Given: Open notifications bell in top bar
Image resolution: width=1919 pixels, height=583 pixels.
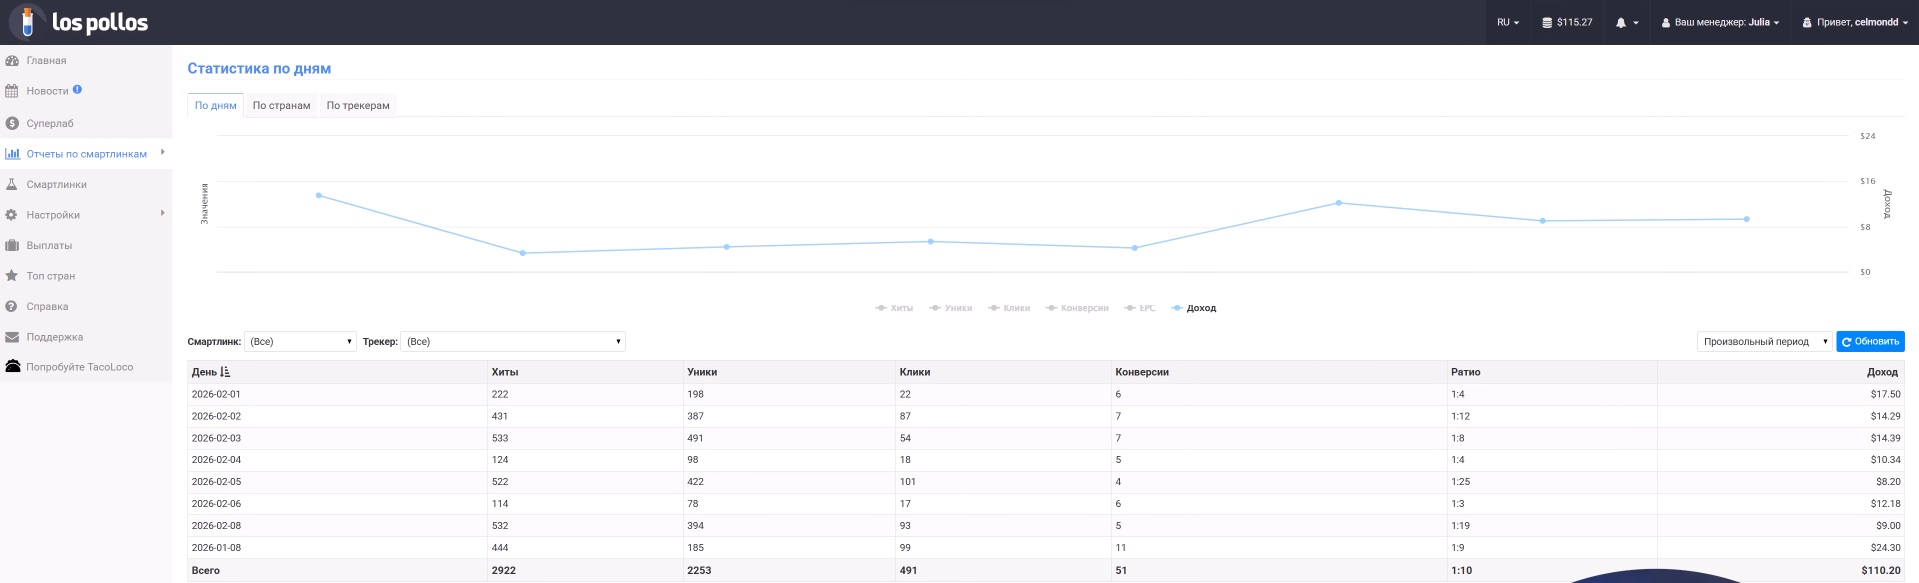Looking at the screenshot, I should point(1621,22).
